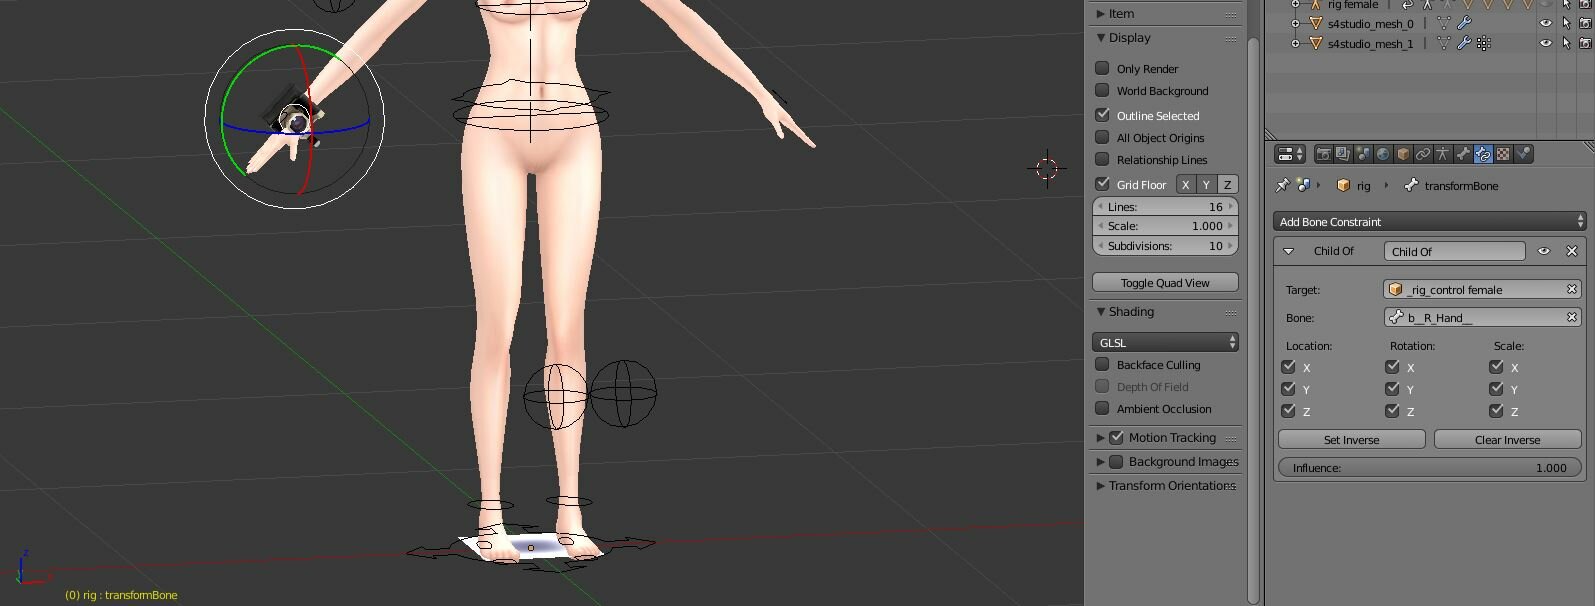Enable Relationship Lines checkbox
The height and width of the screenshot is (606, 1595).
(1102, 159)
